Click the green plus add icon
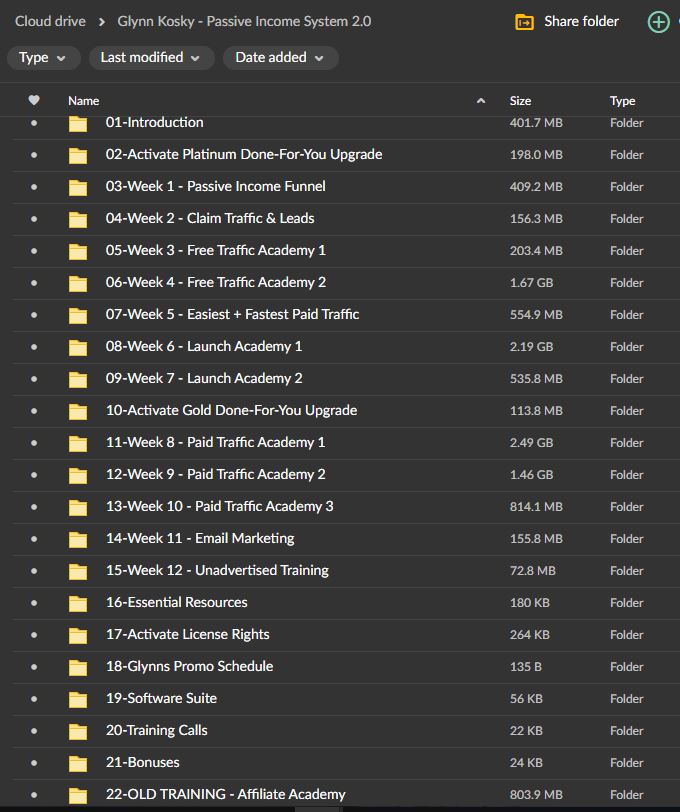The width and height of the screenshot is (680, 812). (658, 22)
